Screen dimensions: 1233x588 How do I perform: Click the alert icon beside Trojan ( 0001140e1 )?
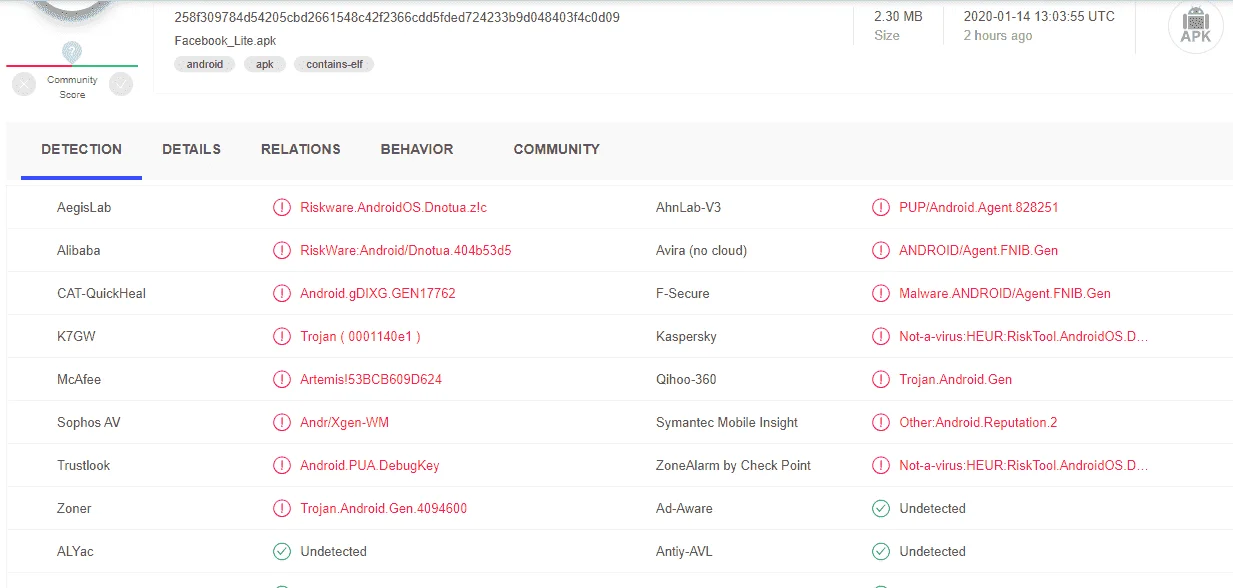point(282,336)
